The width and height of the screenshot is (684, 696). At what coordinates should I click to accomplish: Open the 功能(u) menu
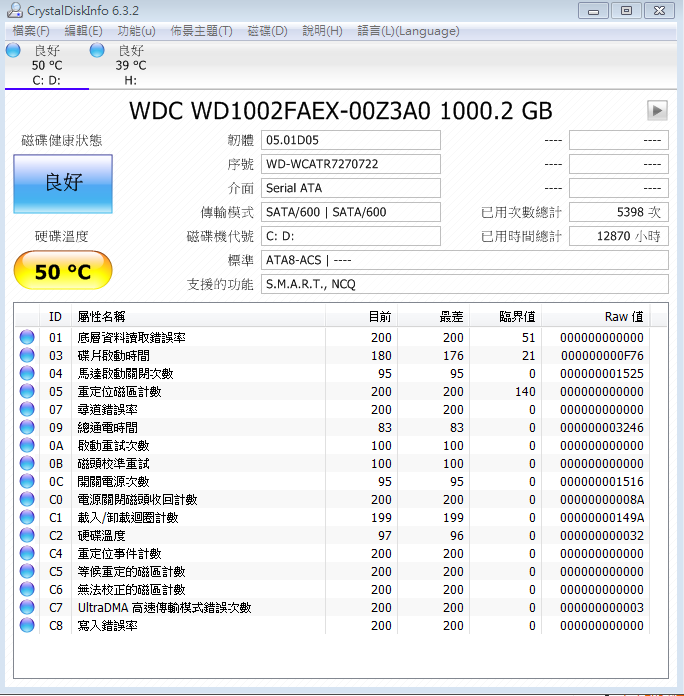pyautogui.click(x=136, y=31)
